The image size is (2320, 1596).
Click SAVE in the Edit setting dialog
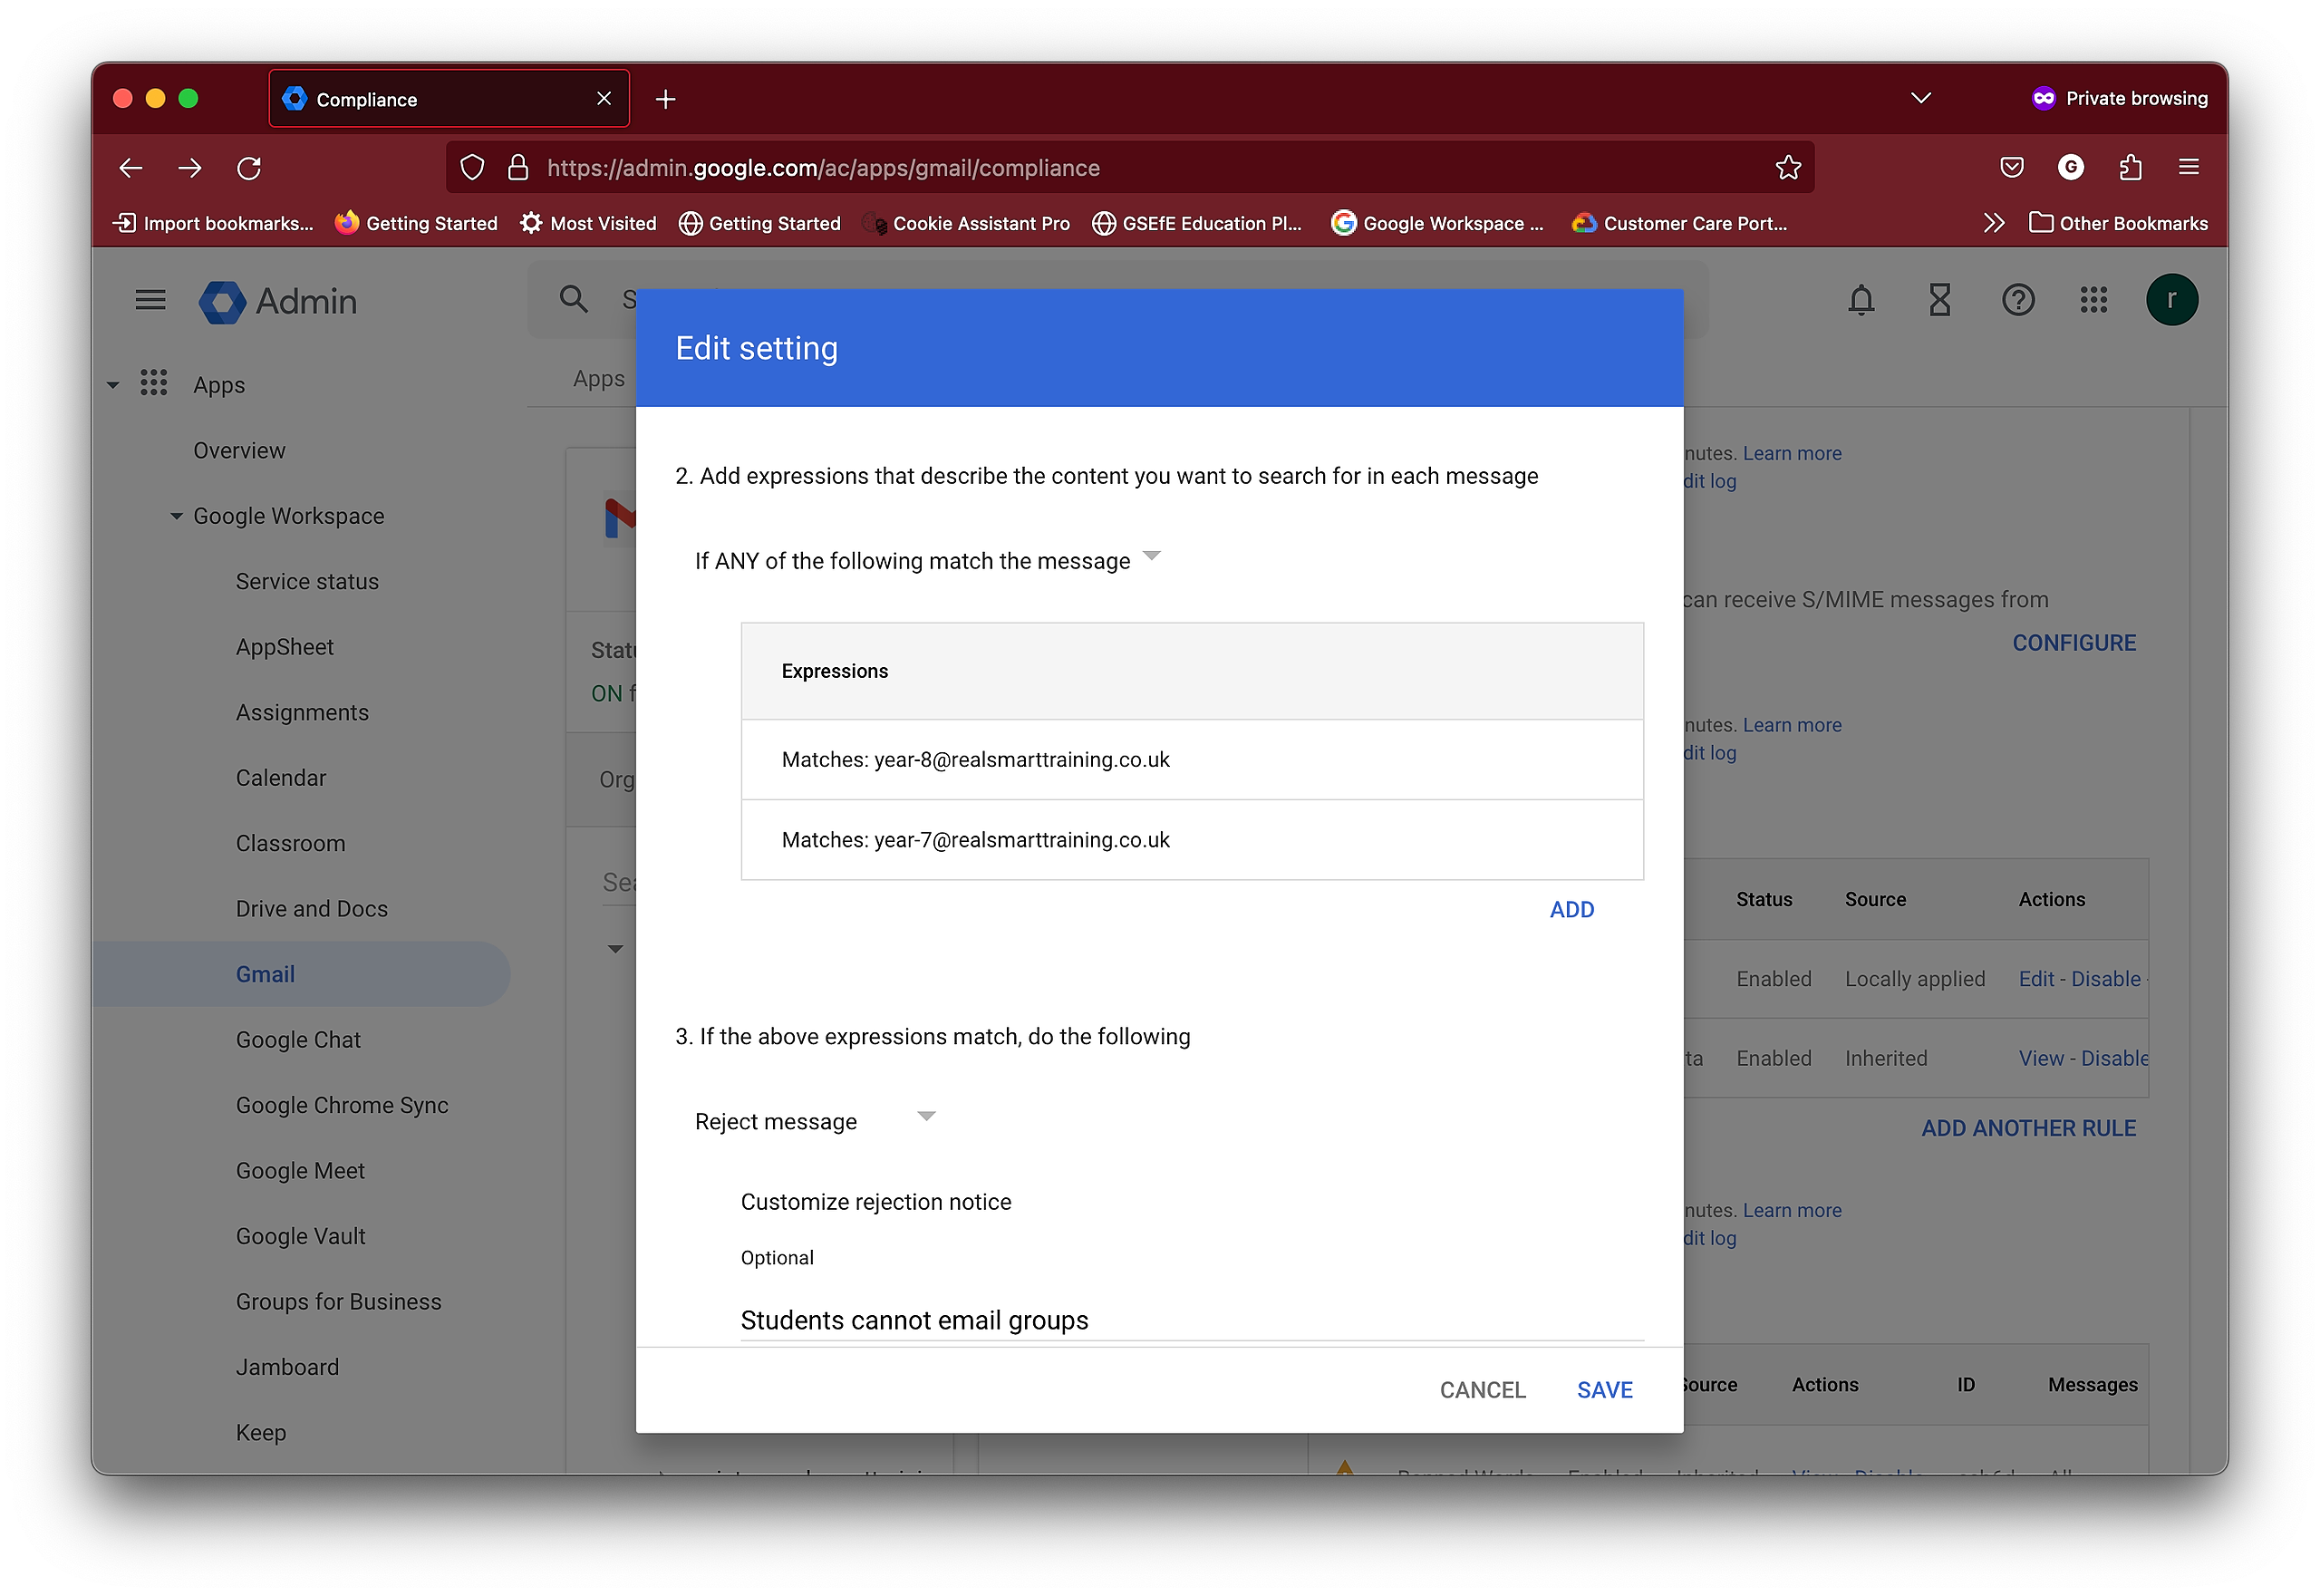tap(1604, 1390)
